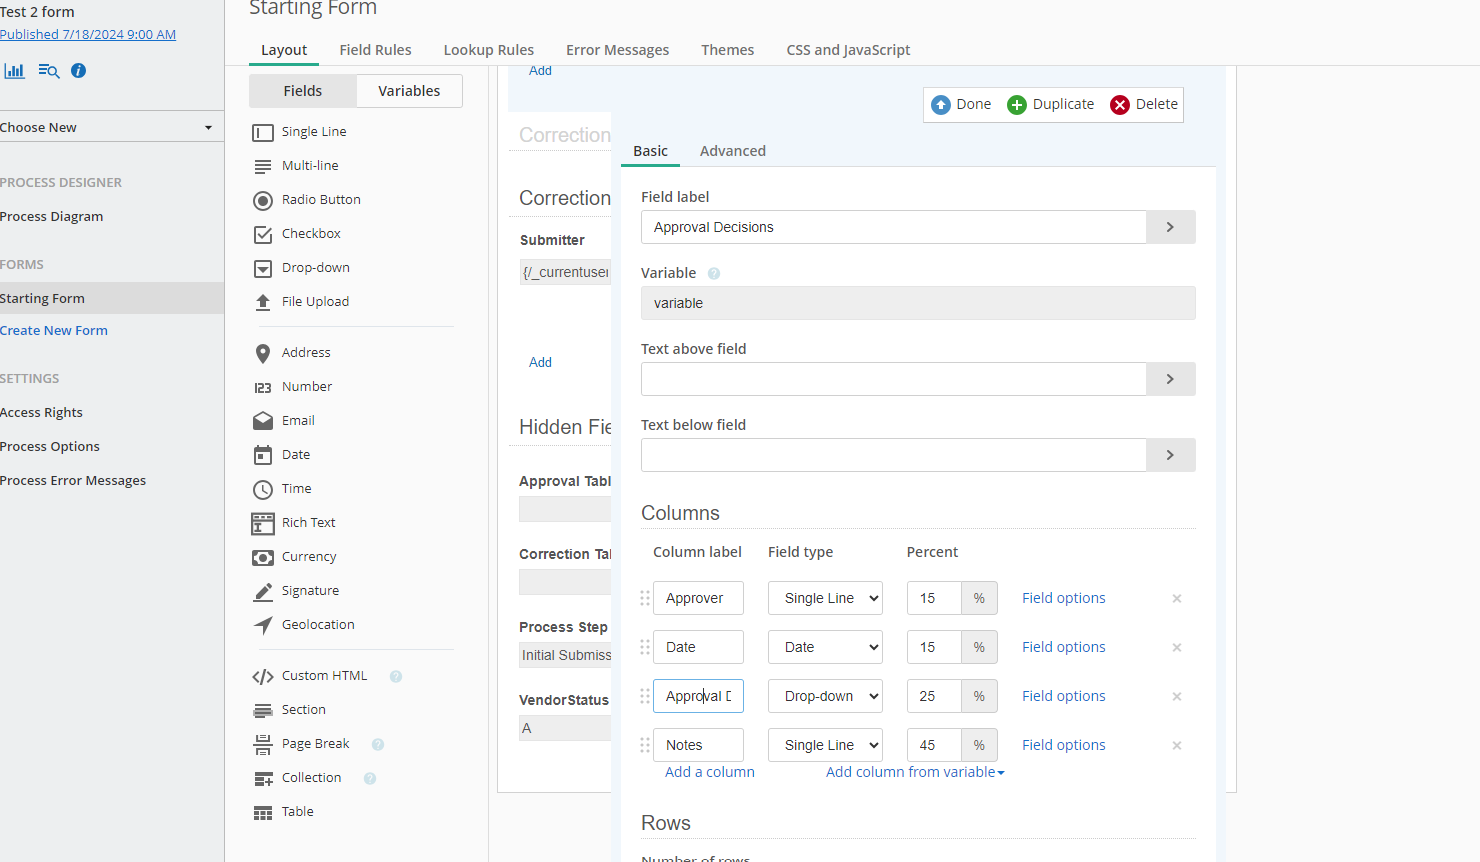Expand the Field label arrow button
Viewport: 1480px width, 862px height.
(1170, 228)
